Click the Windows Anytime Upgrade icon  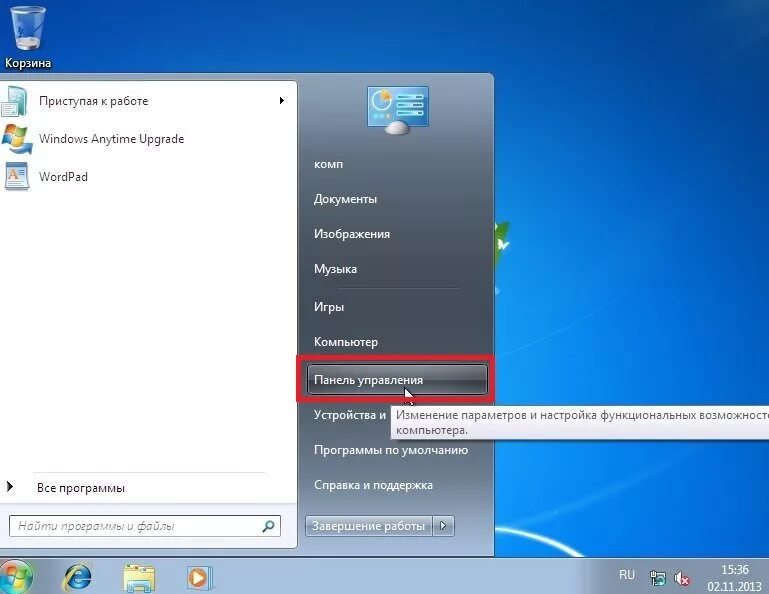click(x=16, y=139)
